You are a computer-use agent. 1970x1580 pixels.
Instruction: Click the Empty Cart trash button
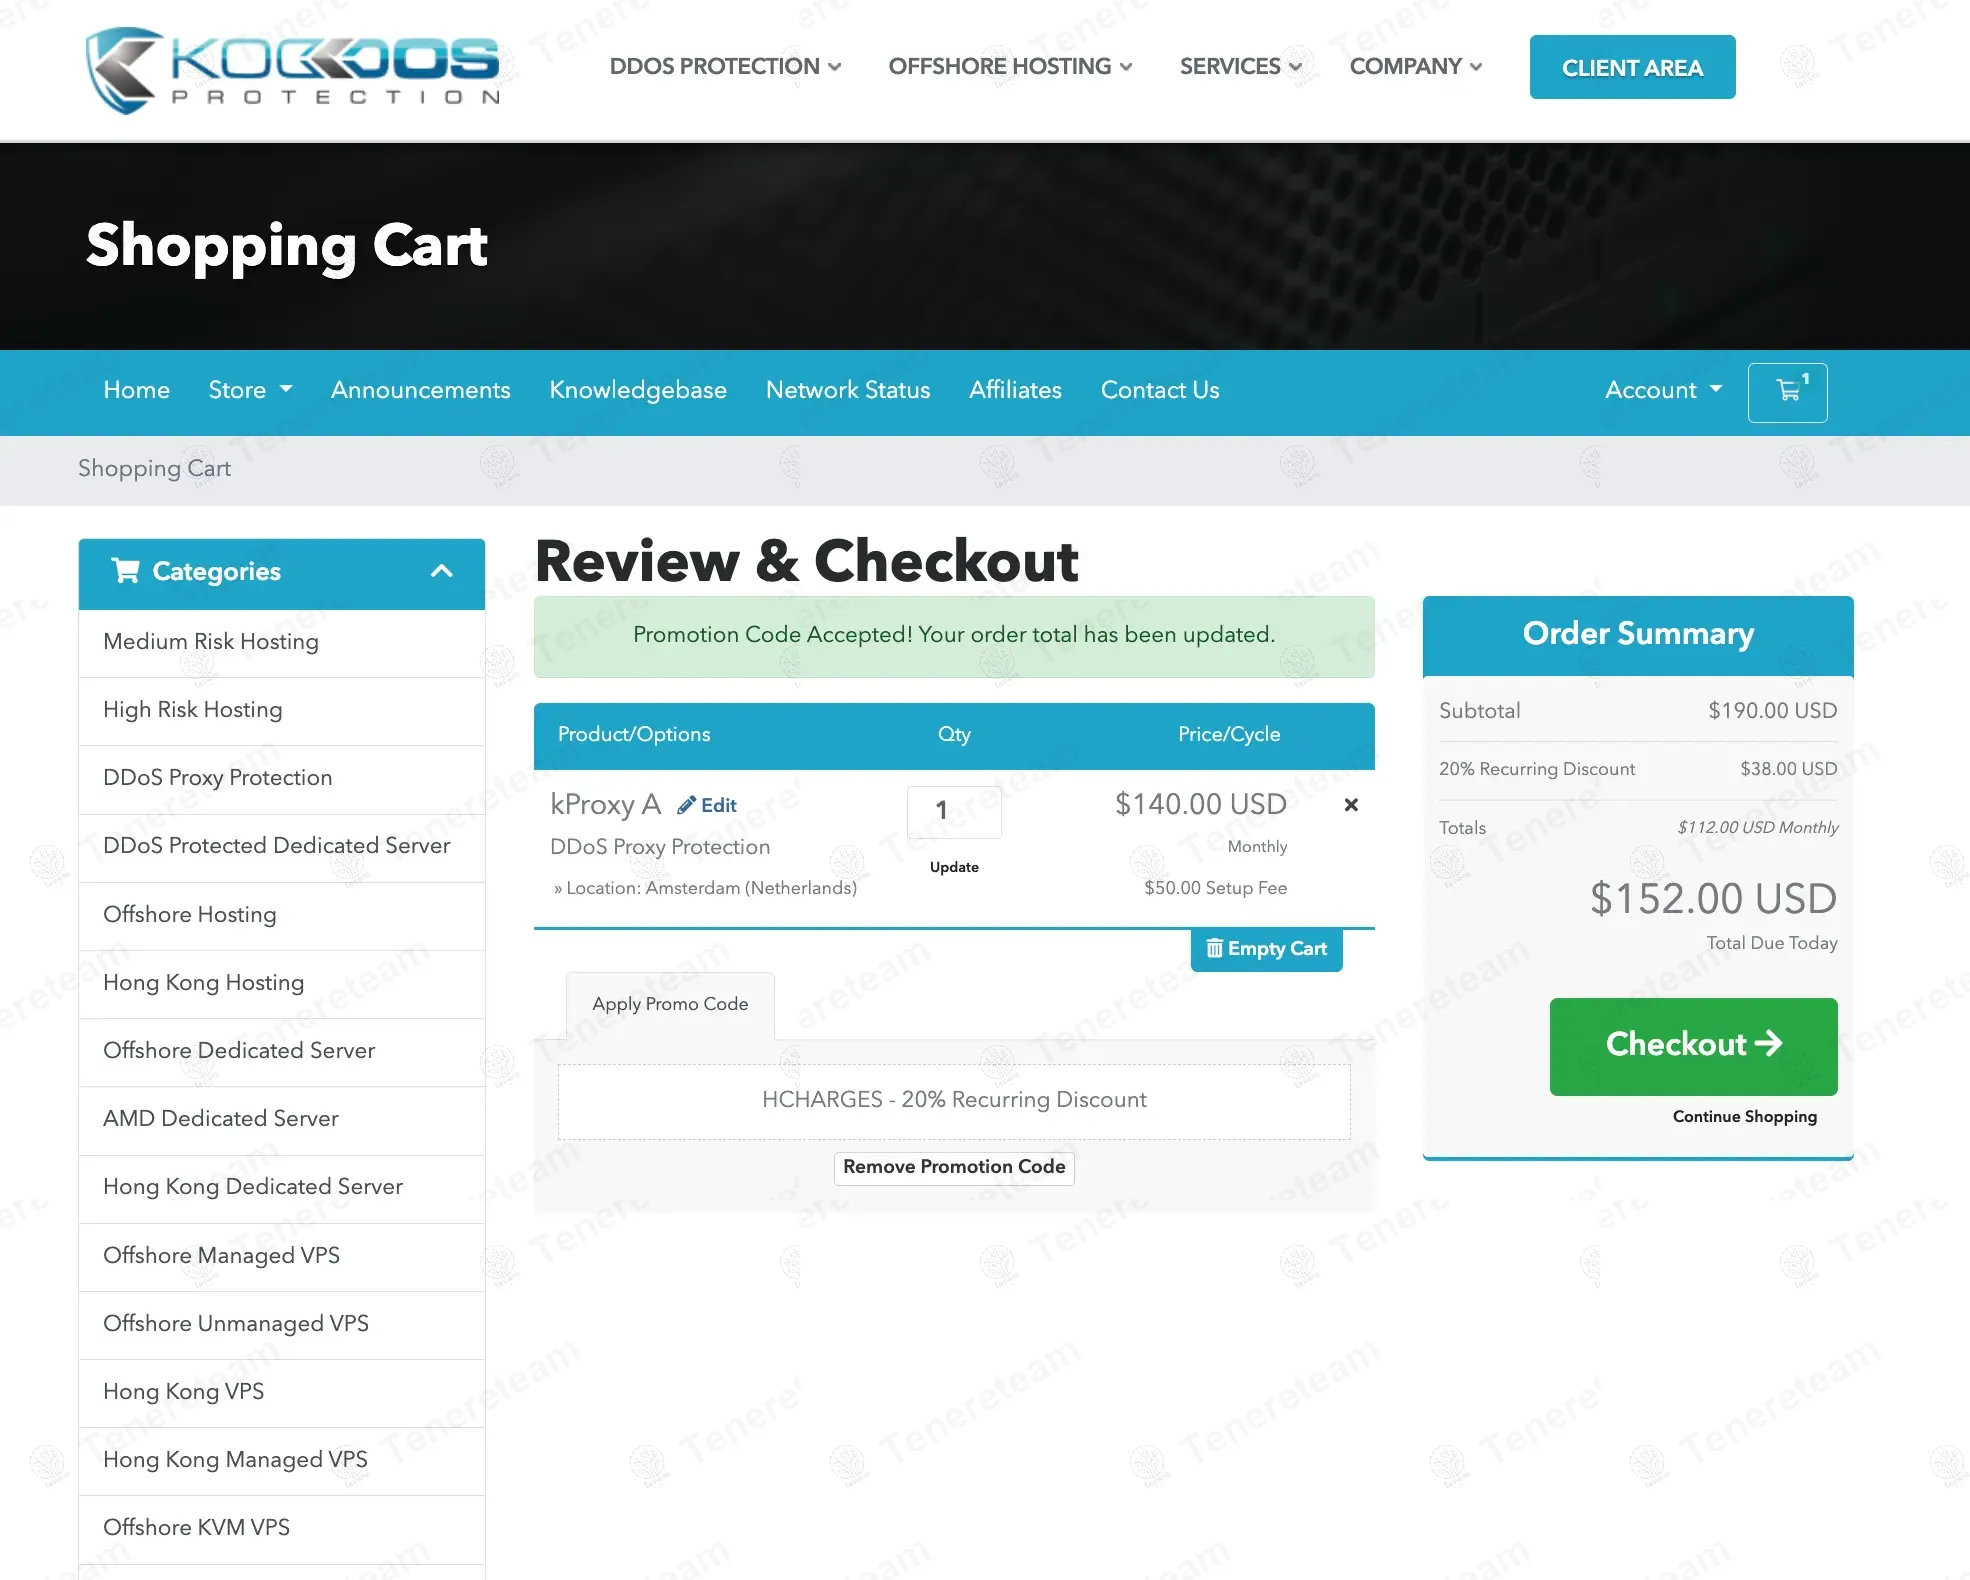tap(1266, 949)
